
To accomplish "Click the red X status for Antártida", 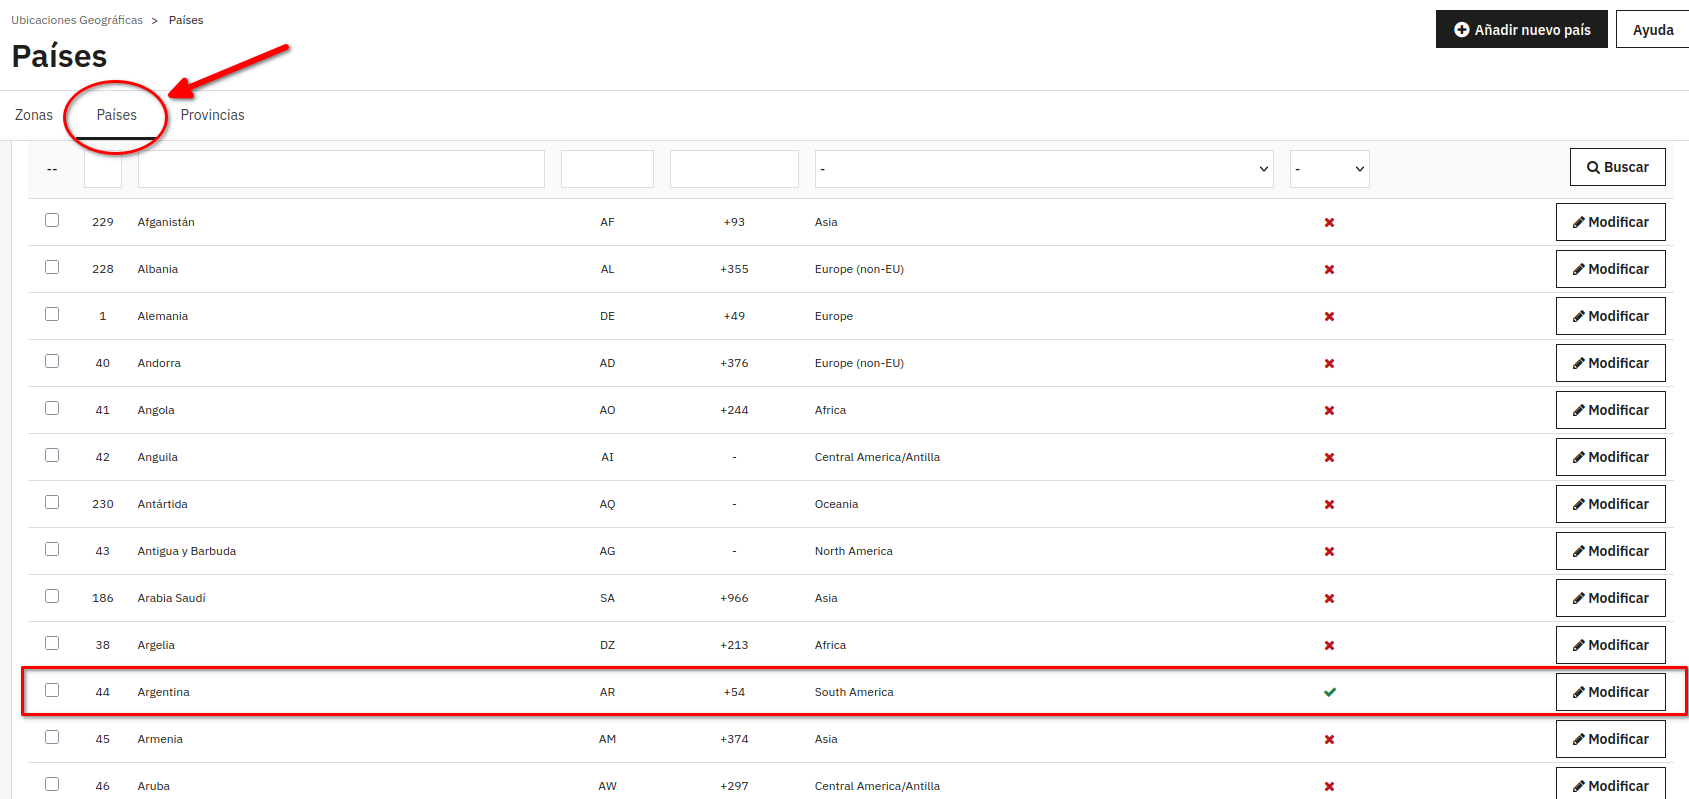I will [x=1329, y=505].
